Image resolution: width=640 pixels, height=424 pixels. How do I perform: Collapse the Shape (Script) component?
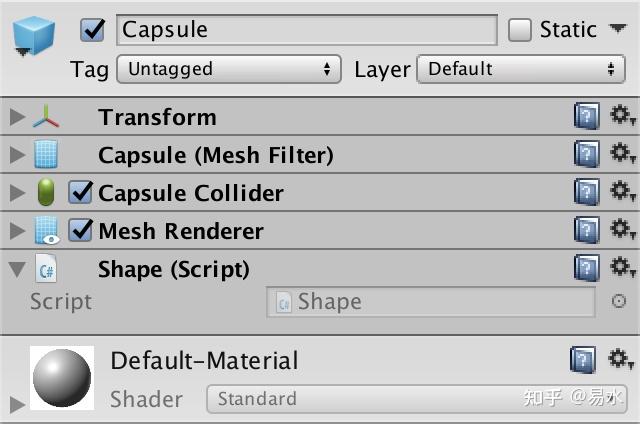click(16, 269)
